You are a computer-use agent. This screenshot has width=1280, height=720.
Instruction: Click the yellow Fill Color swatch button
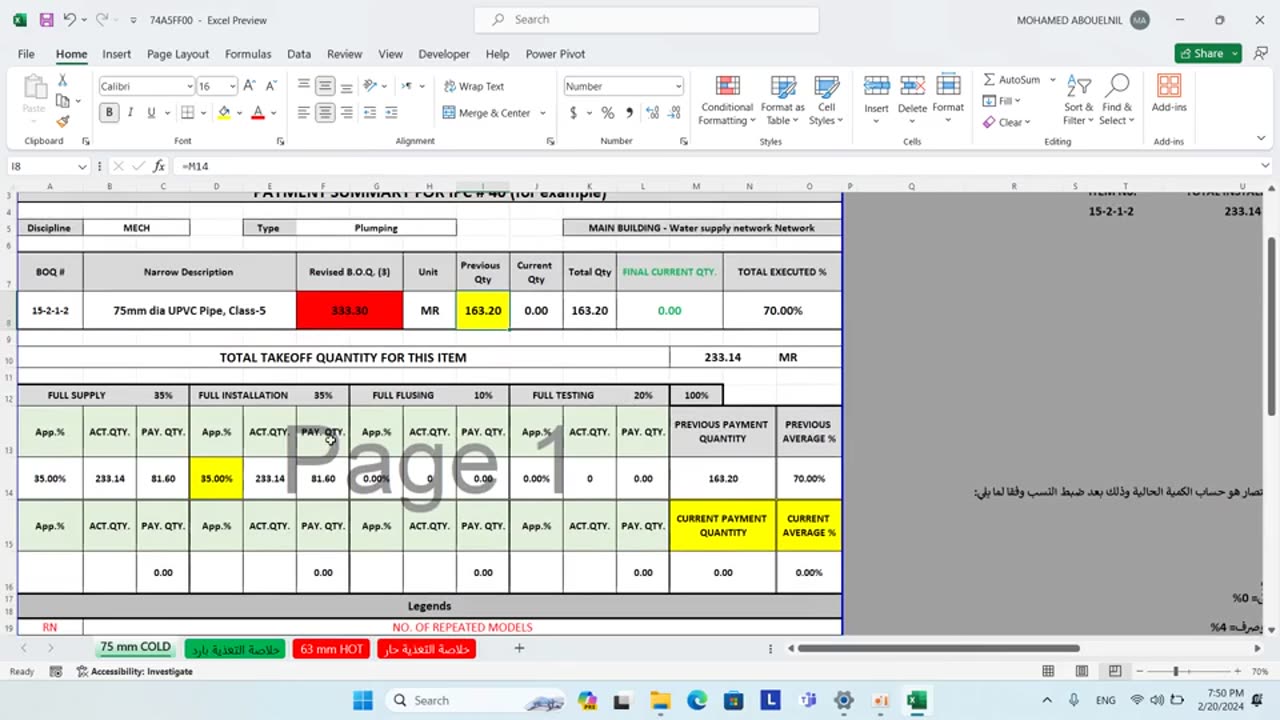[x=224, y=113]
